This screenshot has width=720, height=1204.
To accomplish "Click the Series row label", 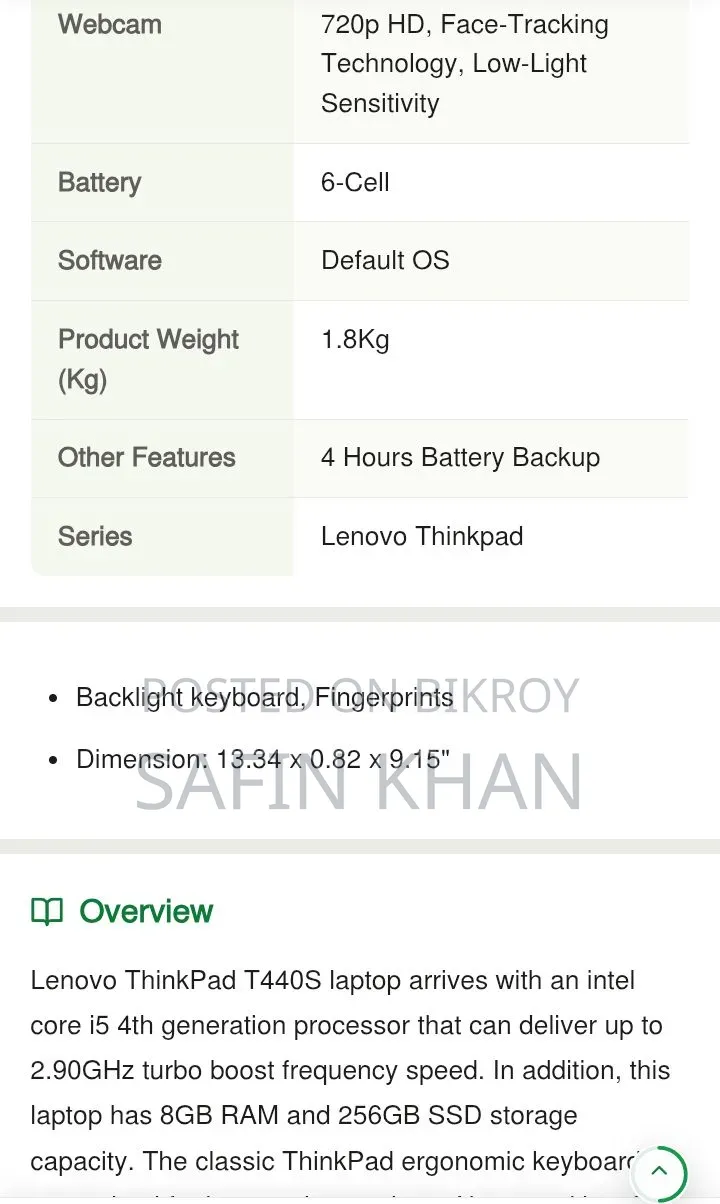I will pos(95,536).
